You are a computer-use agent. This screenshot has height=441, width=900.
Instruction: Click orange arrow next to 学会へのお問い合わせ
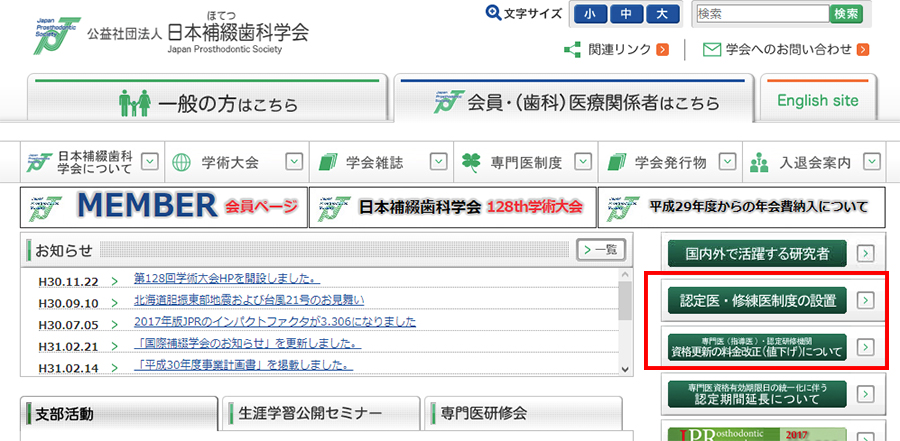[x=863, y=49]
